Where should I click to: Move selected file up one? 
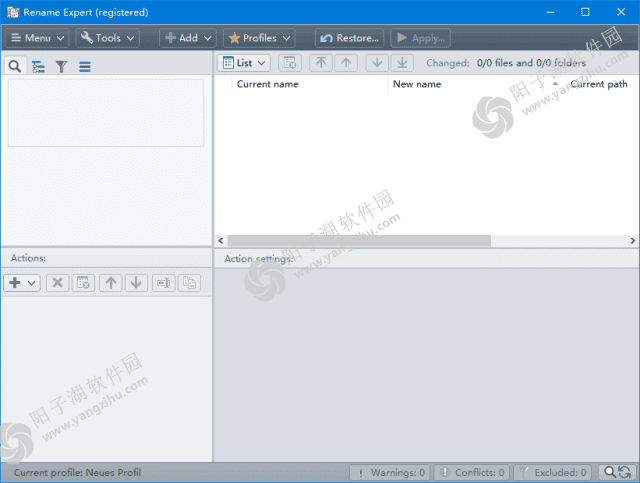(x=346, y=63)
